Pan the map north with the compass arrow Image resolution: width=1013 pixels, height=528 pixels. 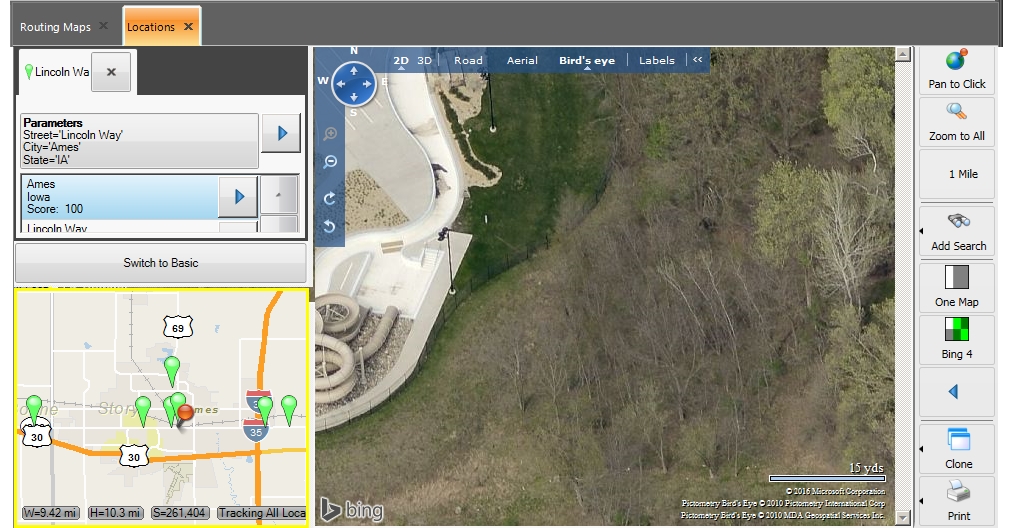coord(354,70)
